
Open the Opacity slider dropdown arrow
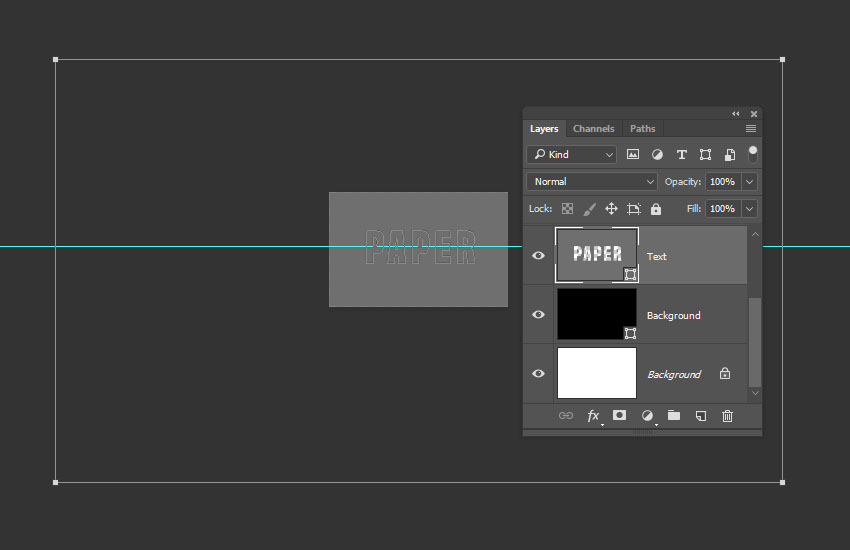(x=750, y=182)
